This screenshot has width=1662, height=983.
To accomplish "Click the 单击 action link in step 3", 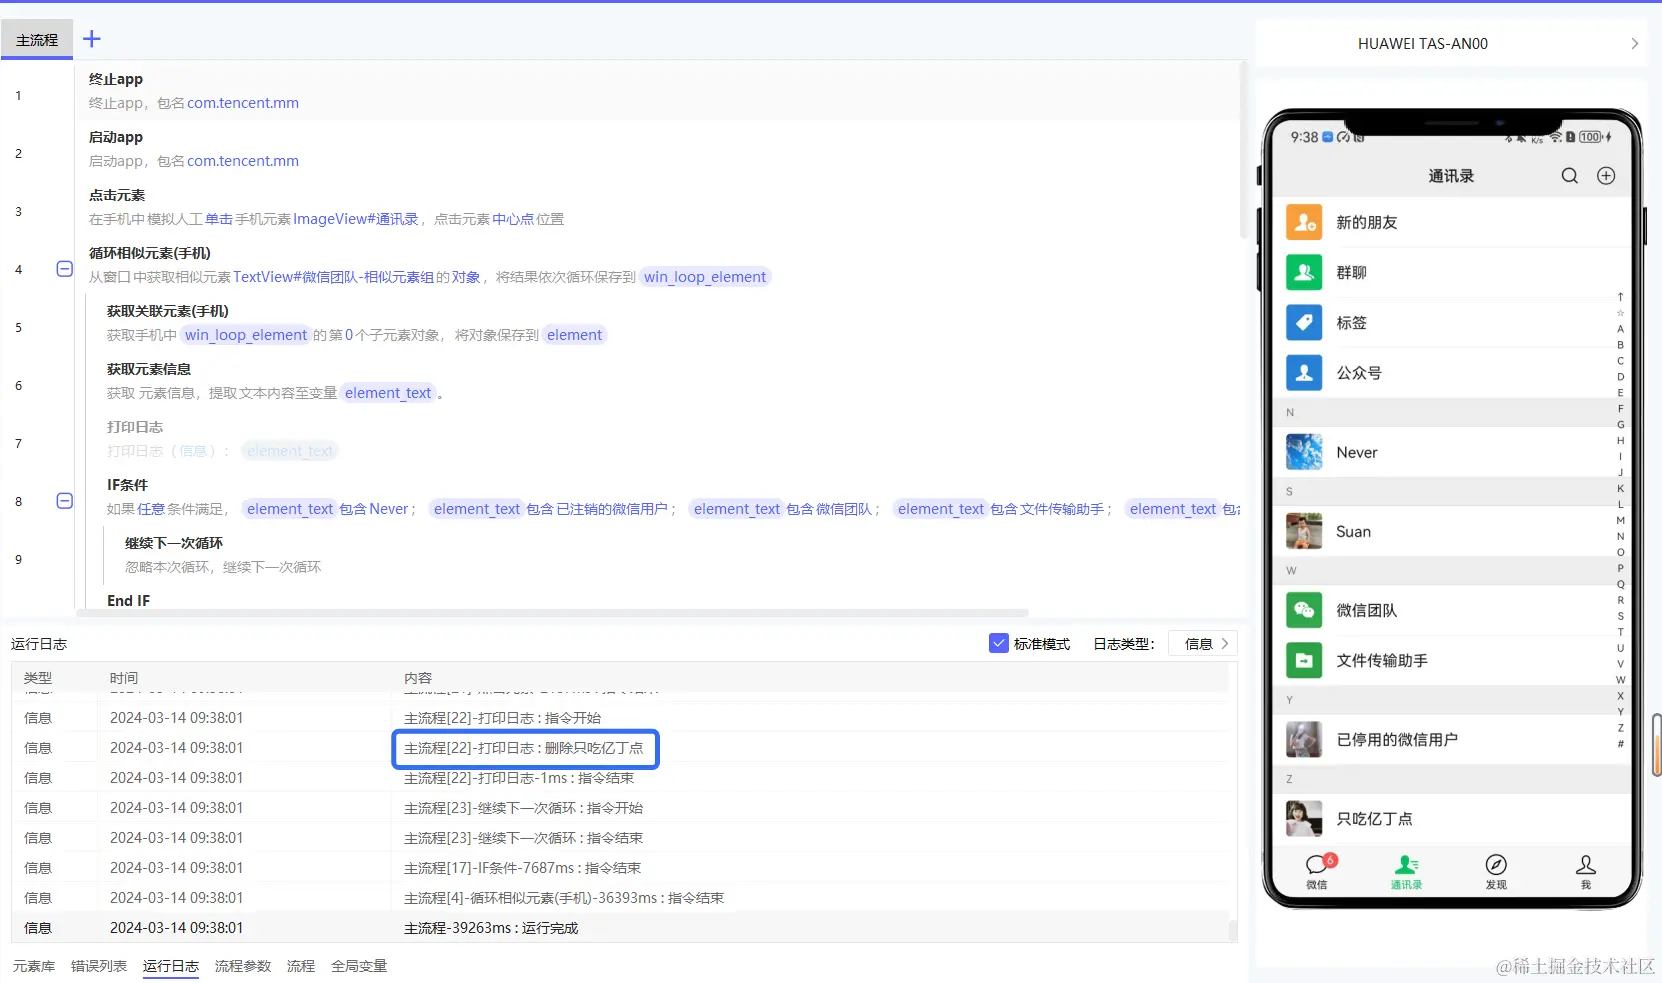I will click(219, 219).
